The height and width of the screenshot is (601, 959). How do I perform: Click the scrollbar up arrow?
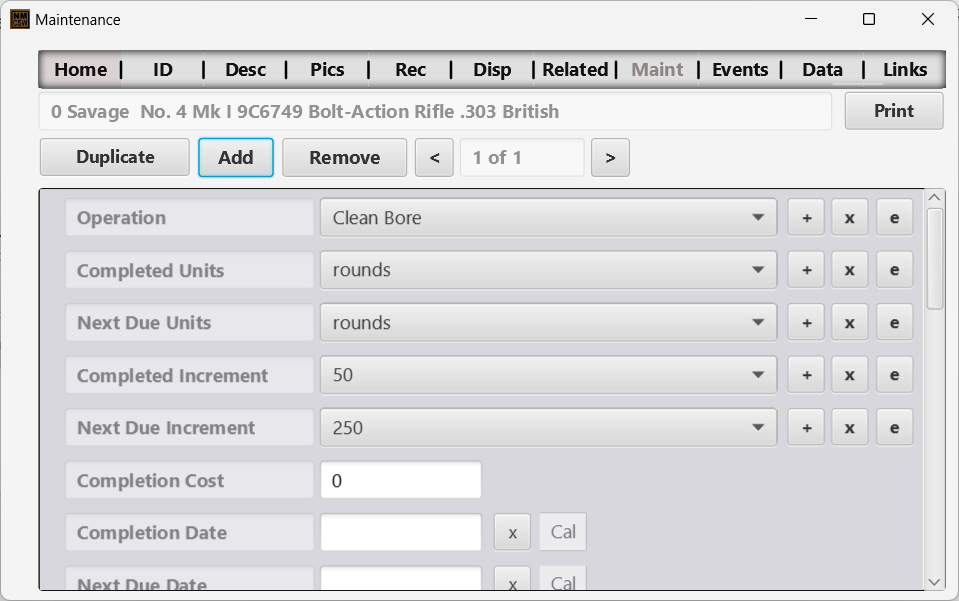click(x=934, y=197)
